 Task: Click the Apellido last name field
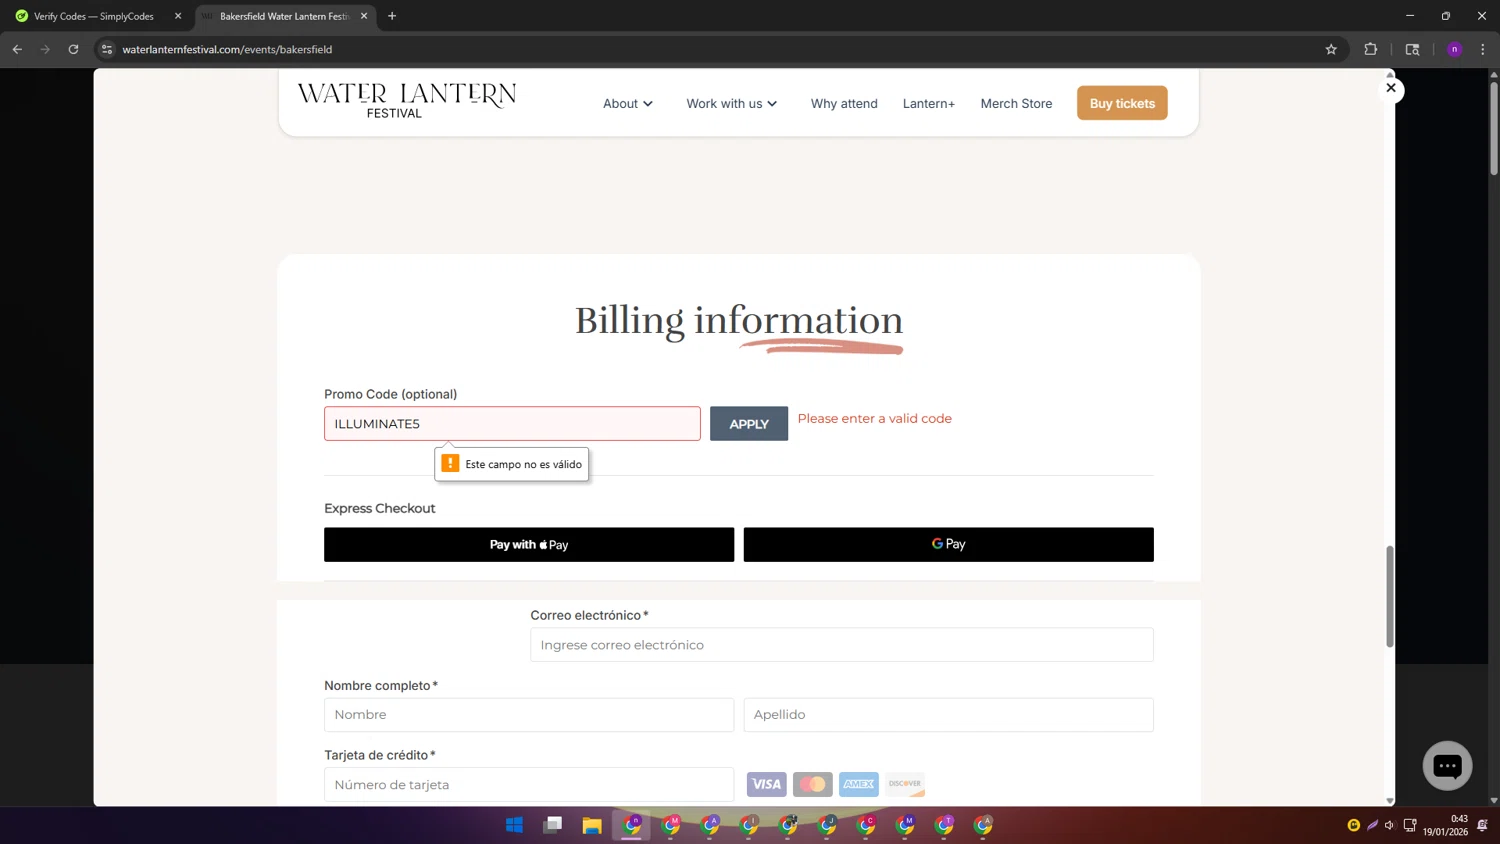point(948,715)
